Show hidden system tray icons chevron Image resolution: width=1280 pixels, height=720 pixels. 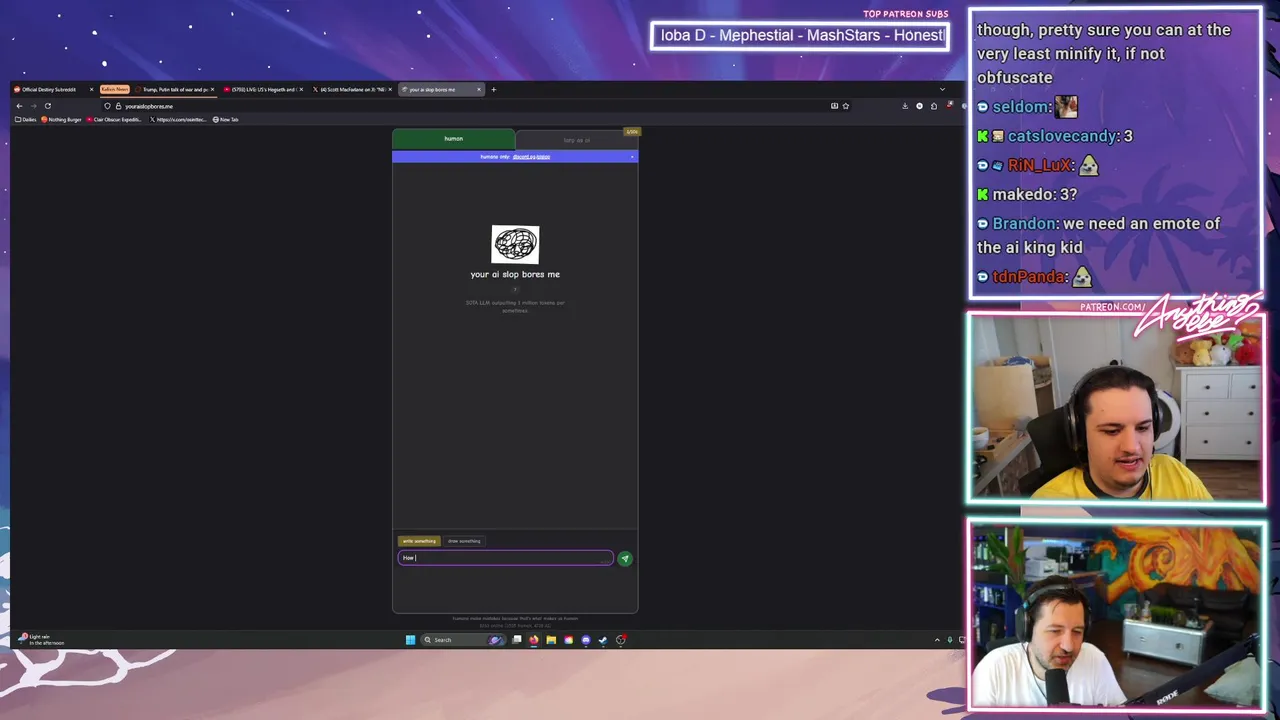click(x=937, y=640)
